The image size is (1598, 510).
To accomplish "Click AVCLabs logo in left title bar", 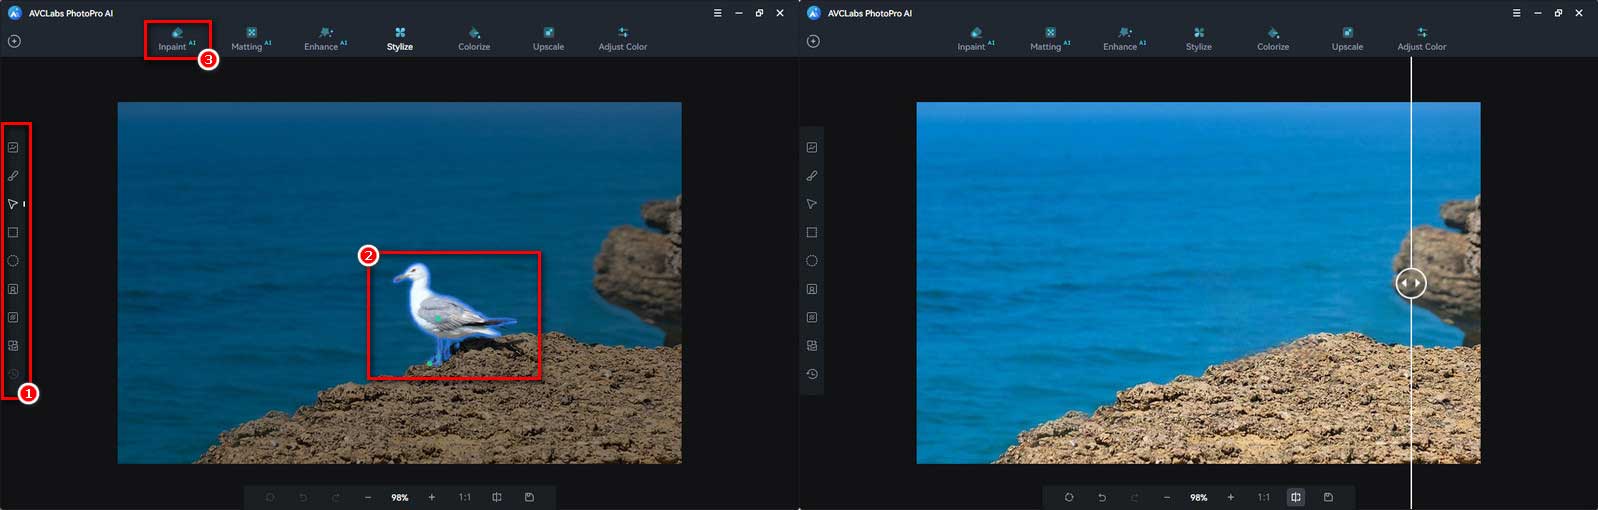I will pos(15,13).
